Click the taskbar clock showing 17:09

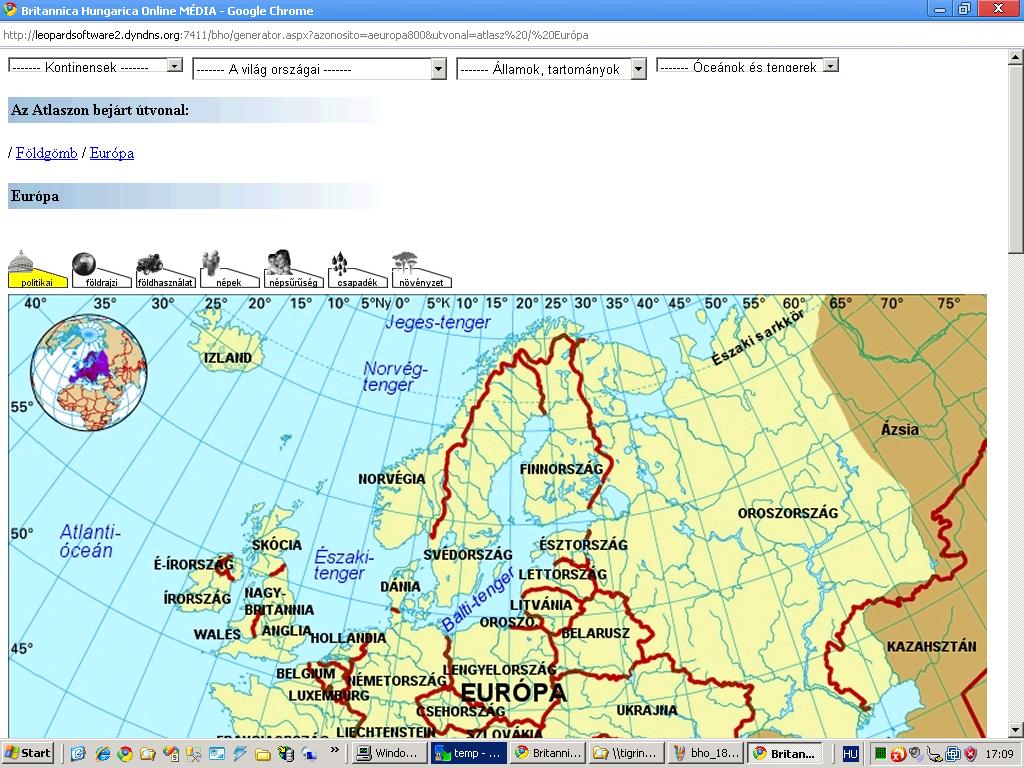pyautogui.click(x=999, y=754)
